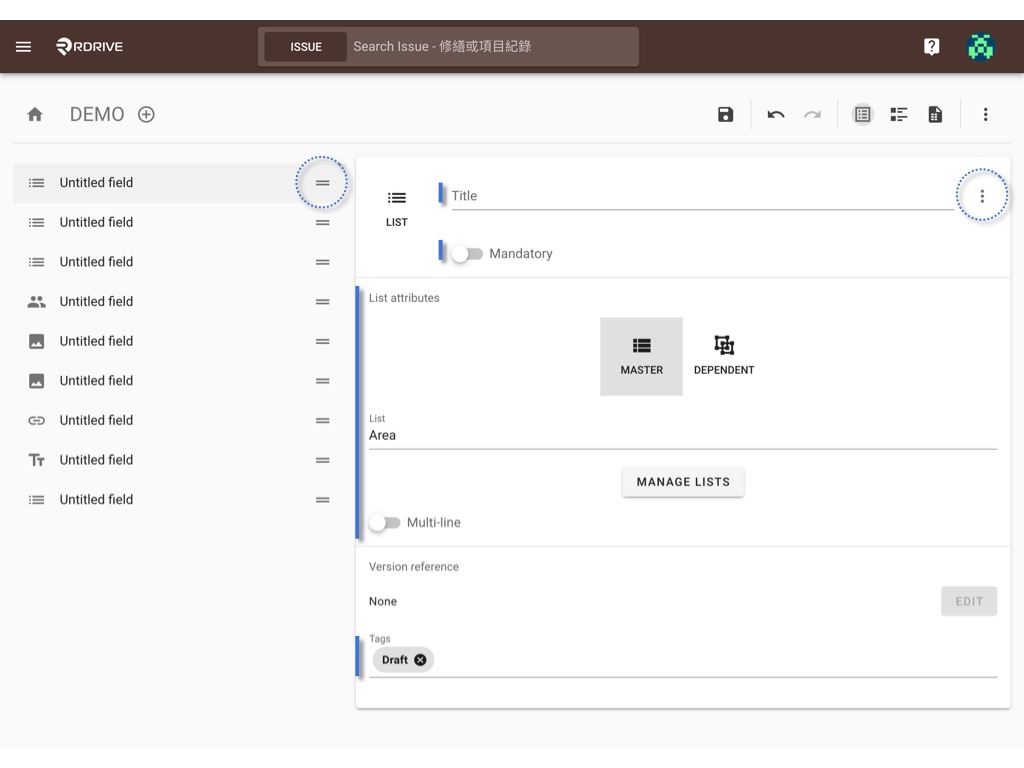Screen dimensions: 1024x768
Task: Focus the Search Issue box
Action: click(493, 46)
